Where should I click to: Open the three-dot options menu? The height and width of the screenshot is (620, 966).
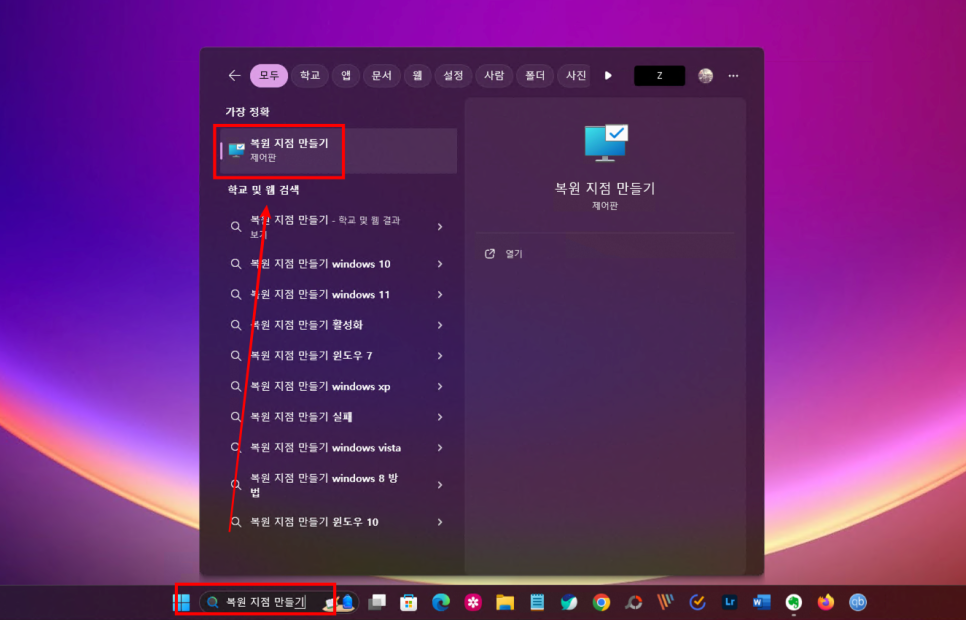point(733,76)
